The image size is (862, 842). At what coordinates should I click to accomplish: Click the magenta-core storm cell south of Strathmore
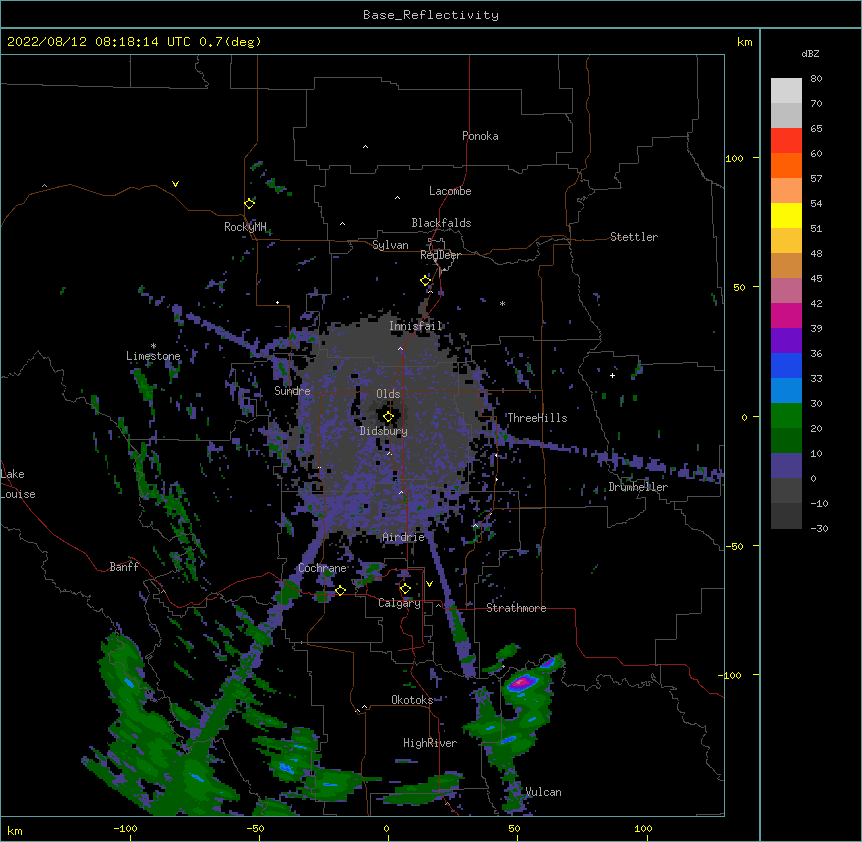[x=521, y=683]
